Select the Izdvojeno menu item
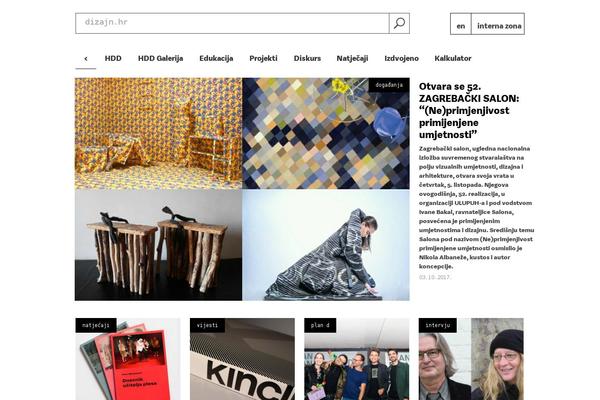Screen dimensions: 600x400 click(x=401, y=58)
